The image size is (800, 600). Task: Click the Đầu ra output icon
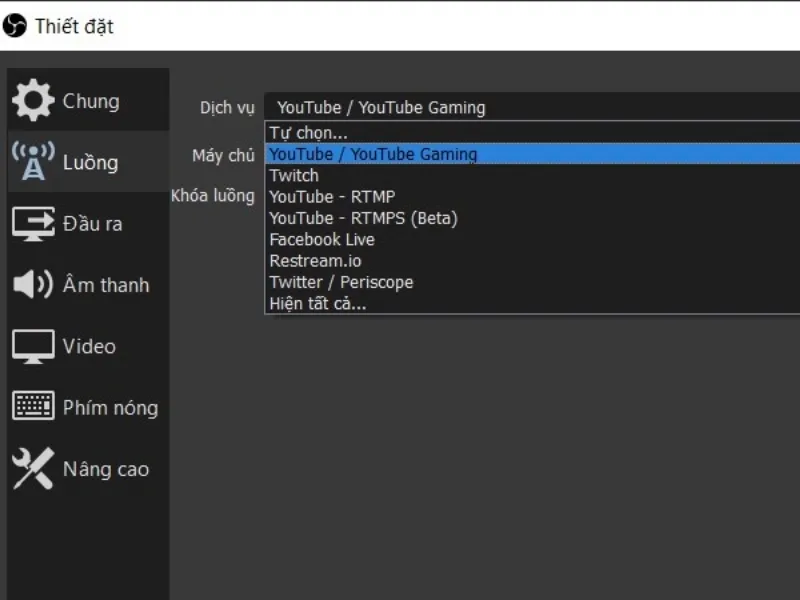tap(33, 223)
